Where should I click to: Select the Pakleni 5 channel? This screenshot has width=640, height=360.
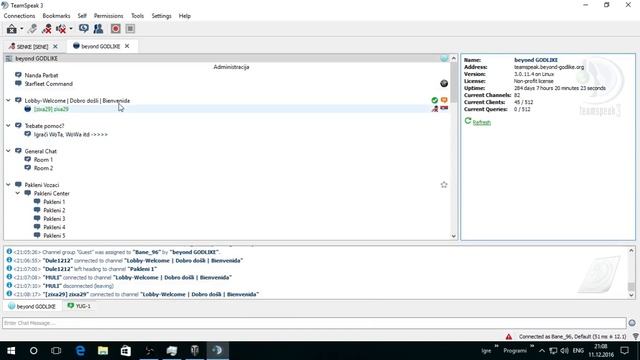point(54,236)
